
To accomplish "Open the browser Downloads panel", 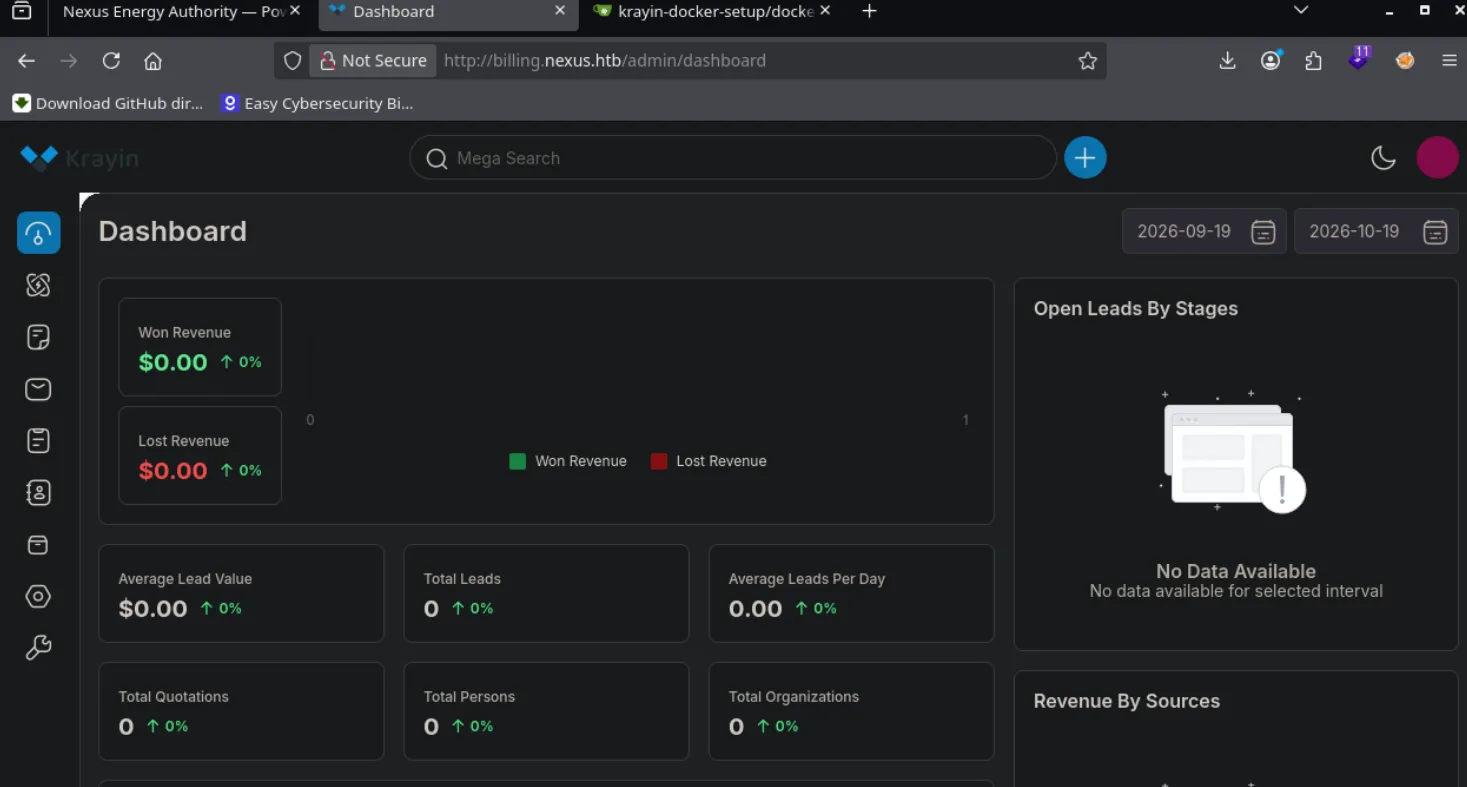I will click(1227, 61).
